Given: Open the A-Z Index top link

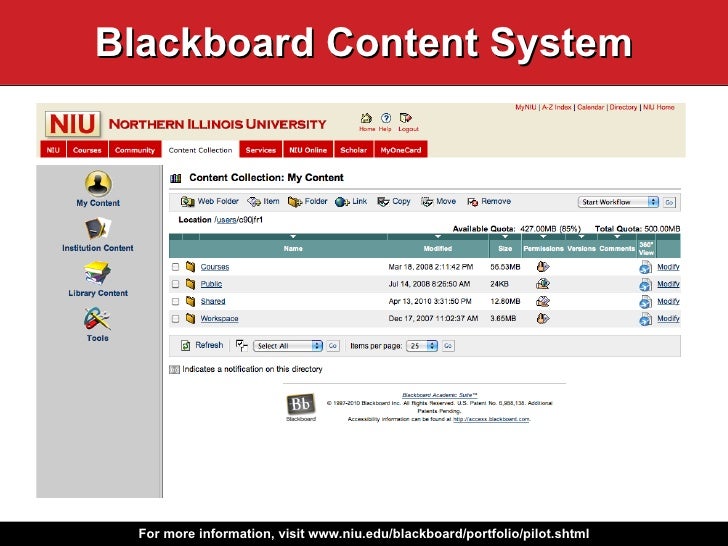Looking at the screenshot, I should [x=557, y=107].
